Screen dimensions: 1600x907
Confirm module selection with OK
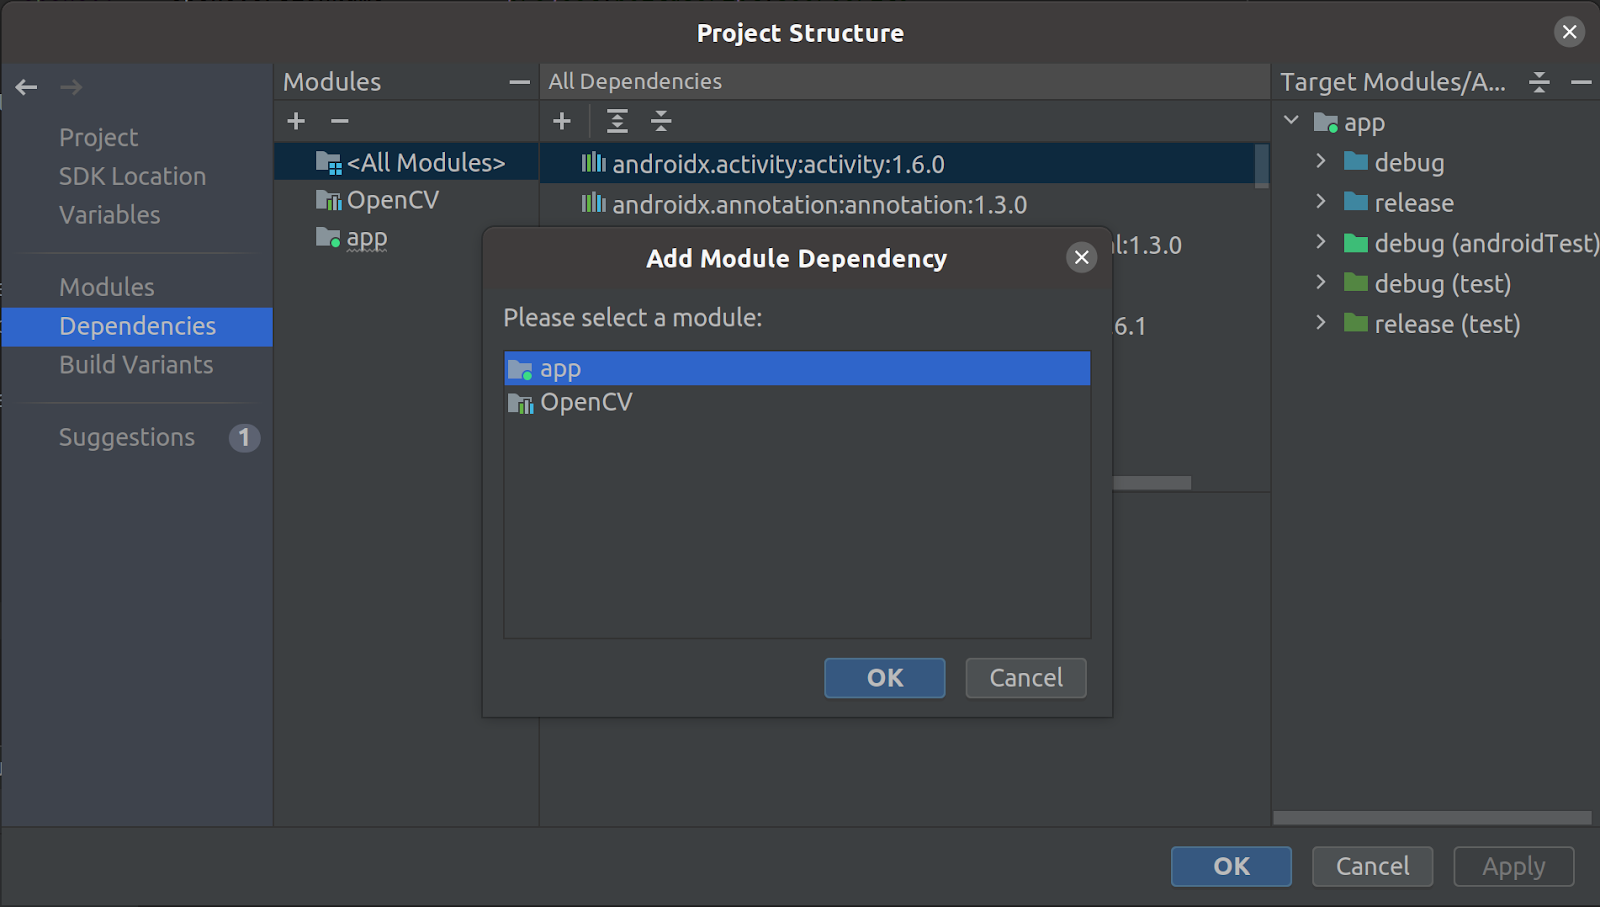pyautogui.click(x=884, y=678)
